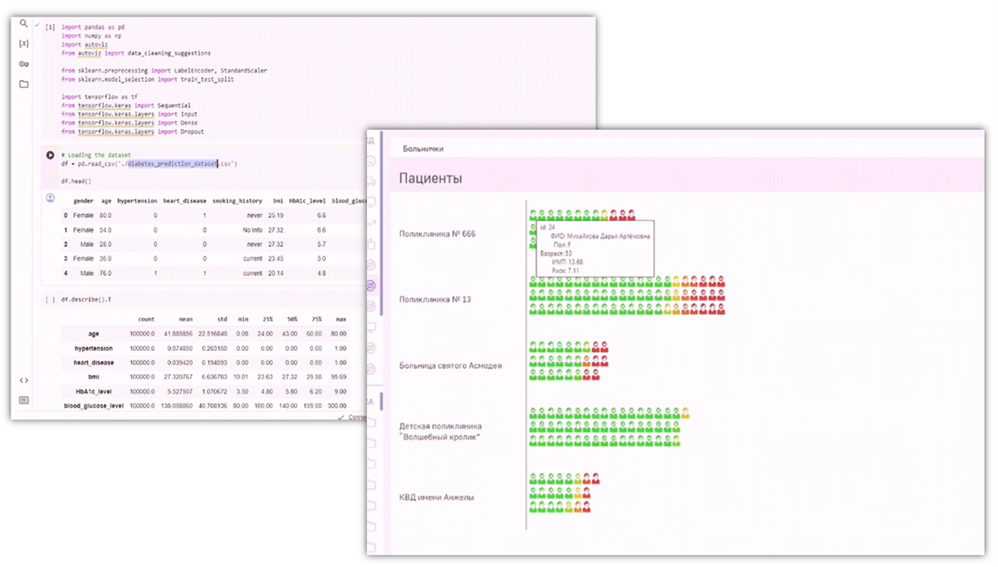Click the thumbs-up icon in patients app sidebar
Viewport: 998px width, 567px height.
coord(372,244)
